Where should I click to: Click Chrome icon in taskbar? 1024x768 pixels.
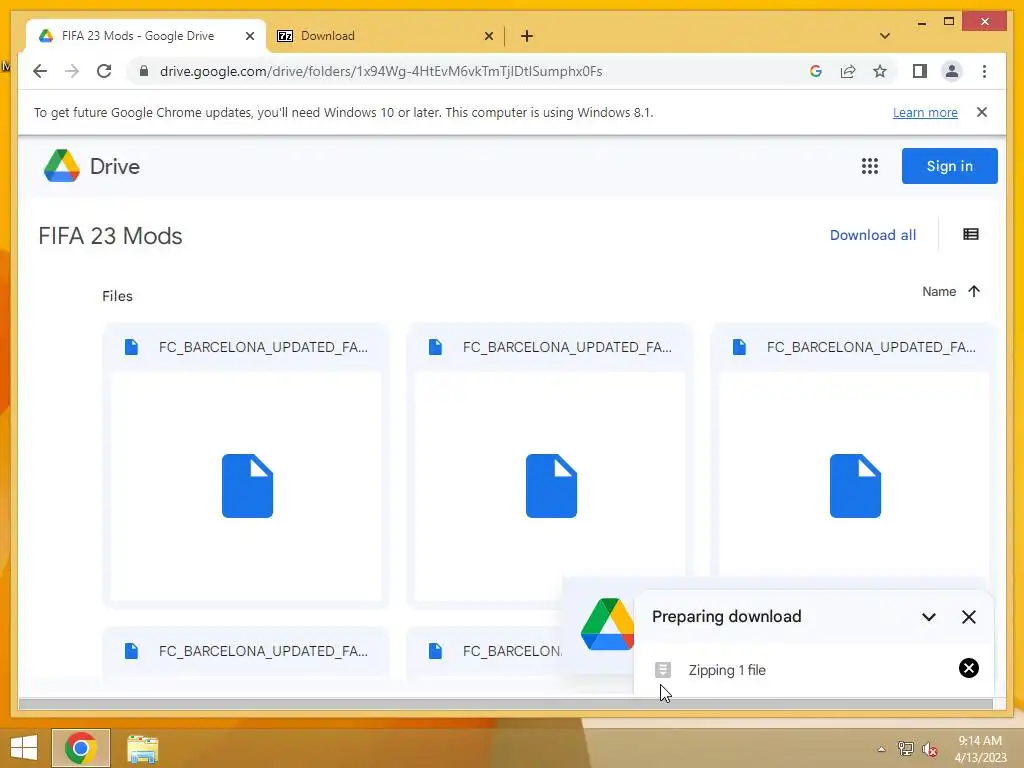[x=81, y=748]
